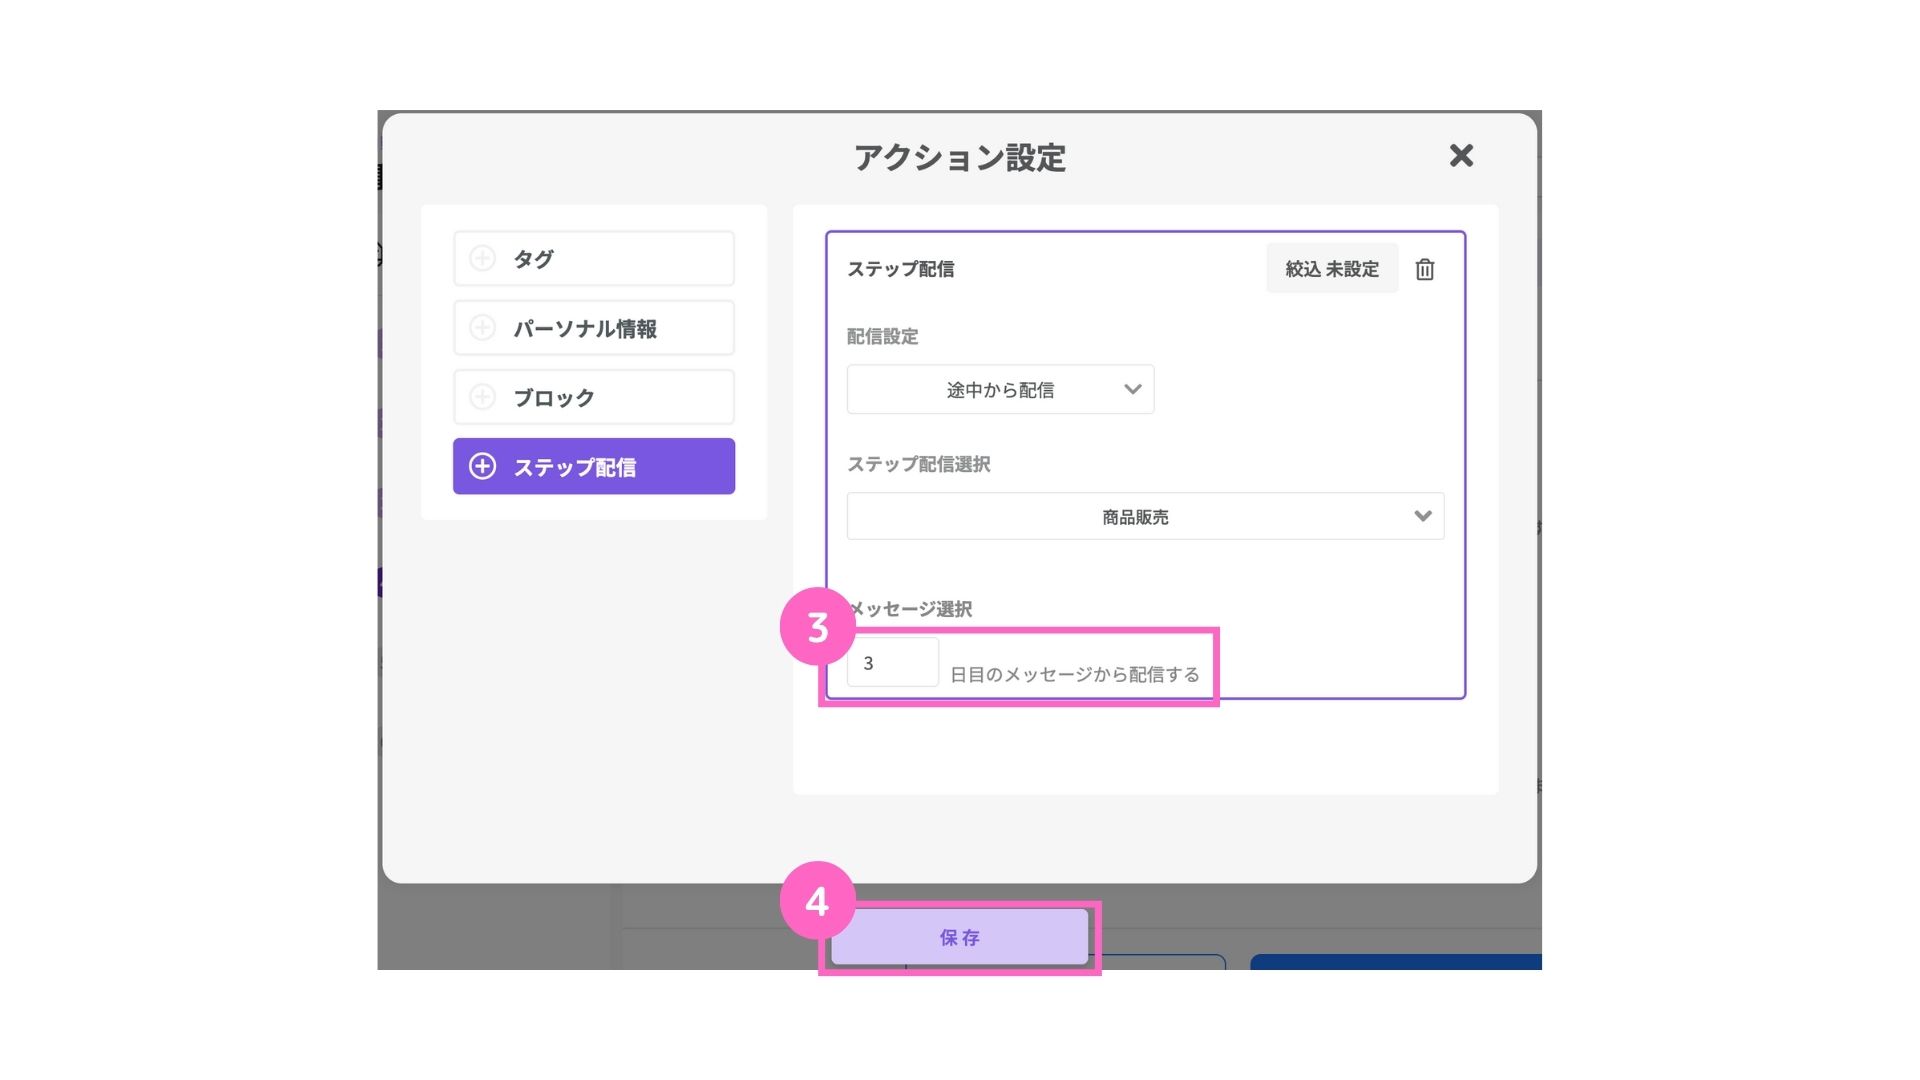Select the パーソナル情報 action item
Viewport: 1920px width, 1080px height.
pos(594,327)
